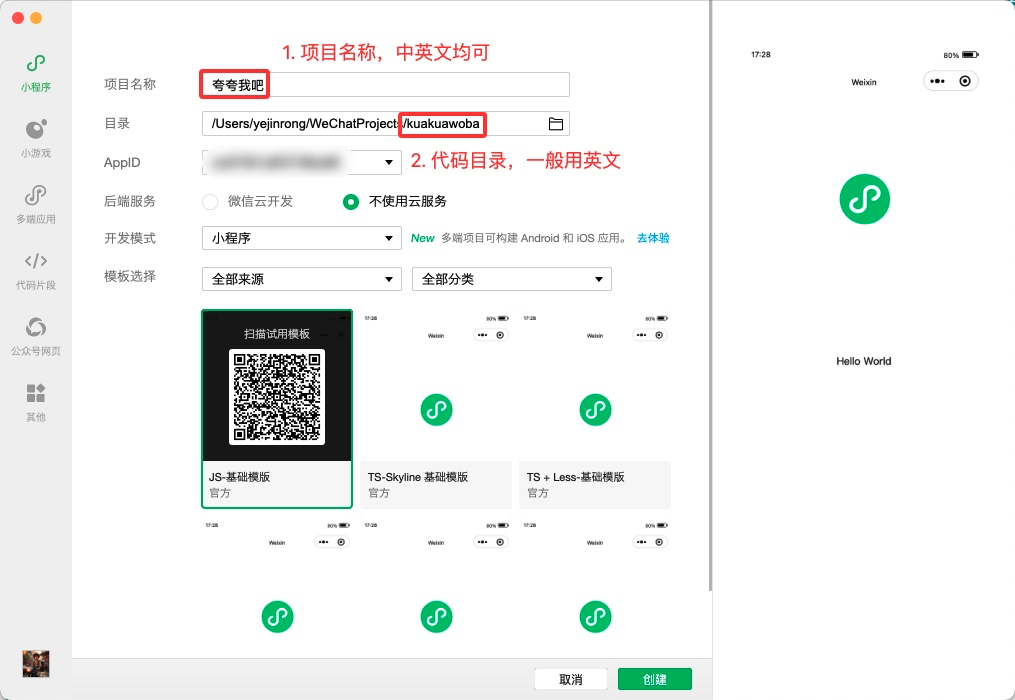Click the New label beside 开发模式
Image resolution: width=1015 pixels, height=700 pixels.
coord(423,238)
